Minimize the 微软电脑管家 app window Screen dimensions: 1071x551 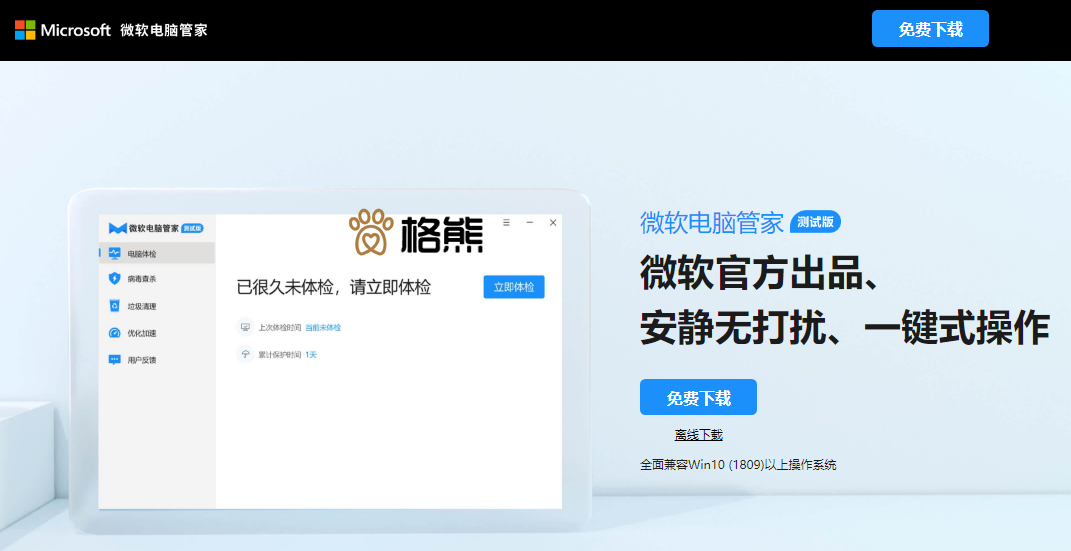(x=529, y=223)
